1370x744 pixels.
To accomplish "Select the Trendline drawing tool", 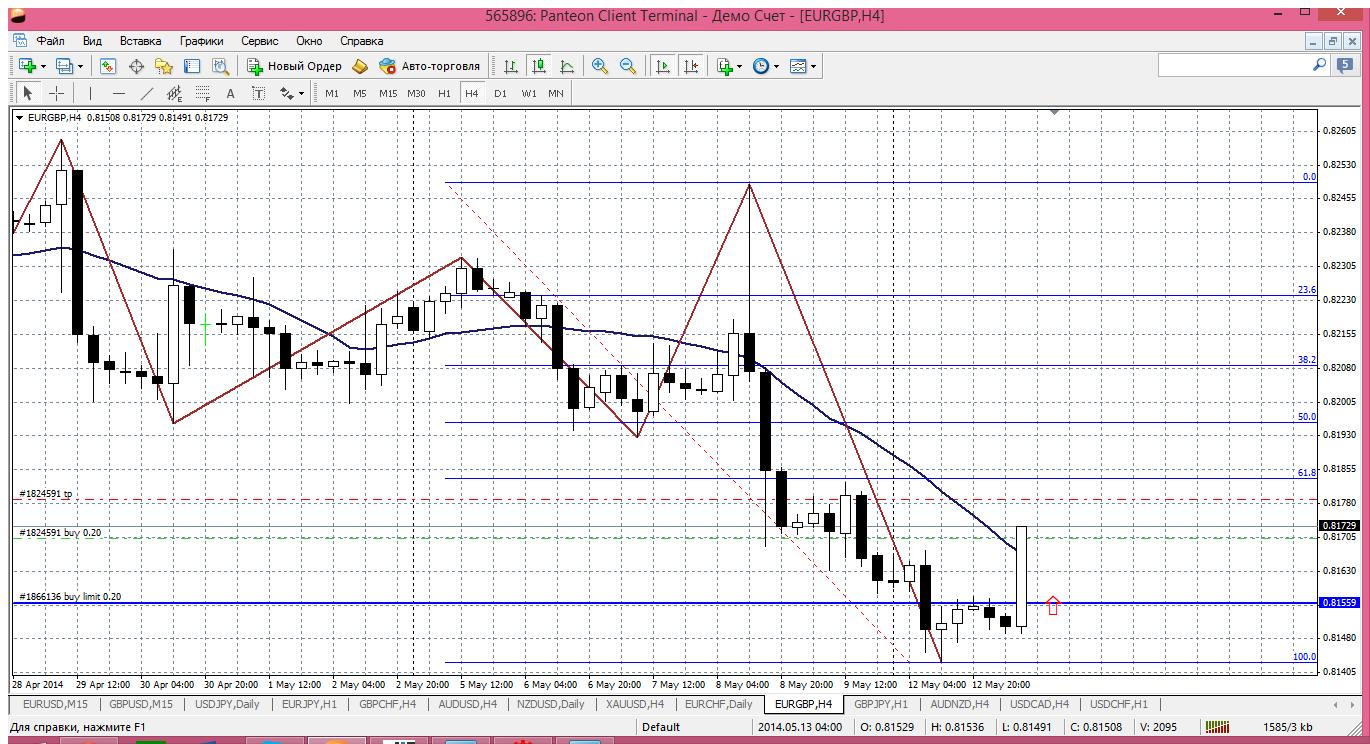I will (147, 93).
